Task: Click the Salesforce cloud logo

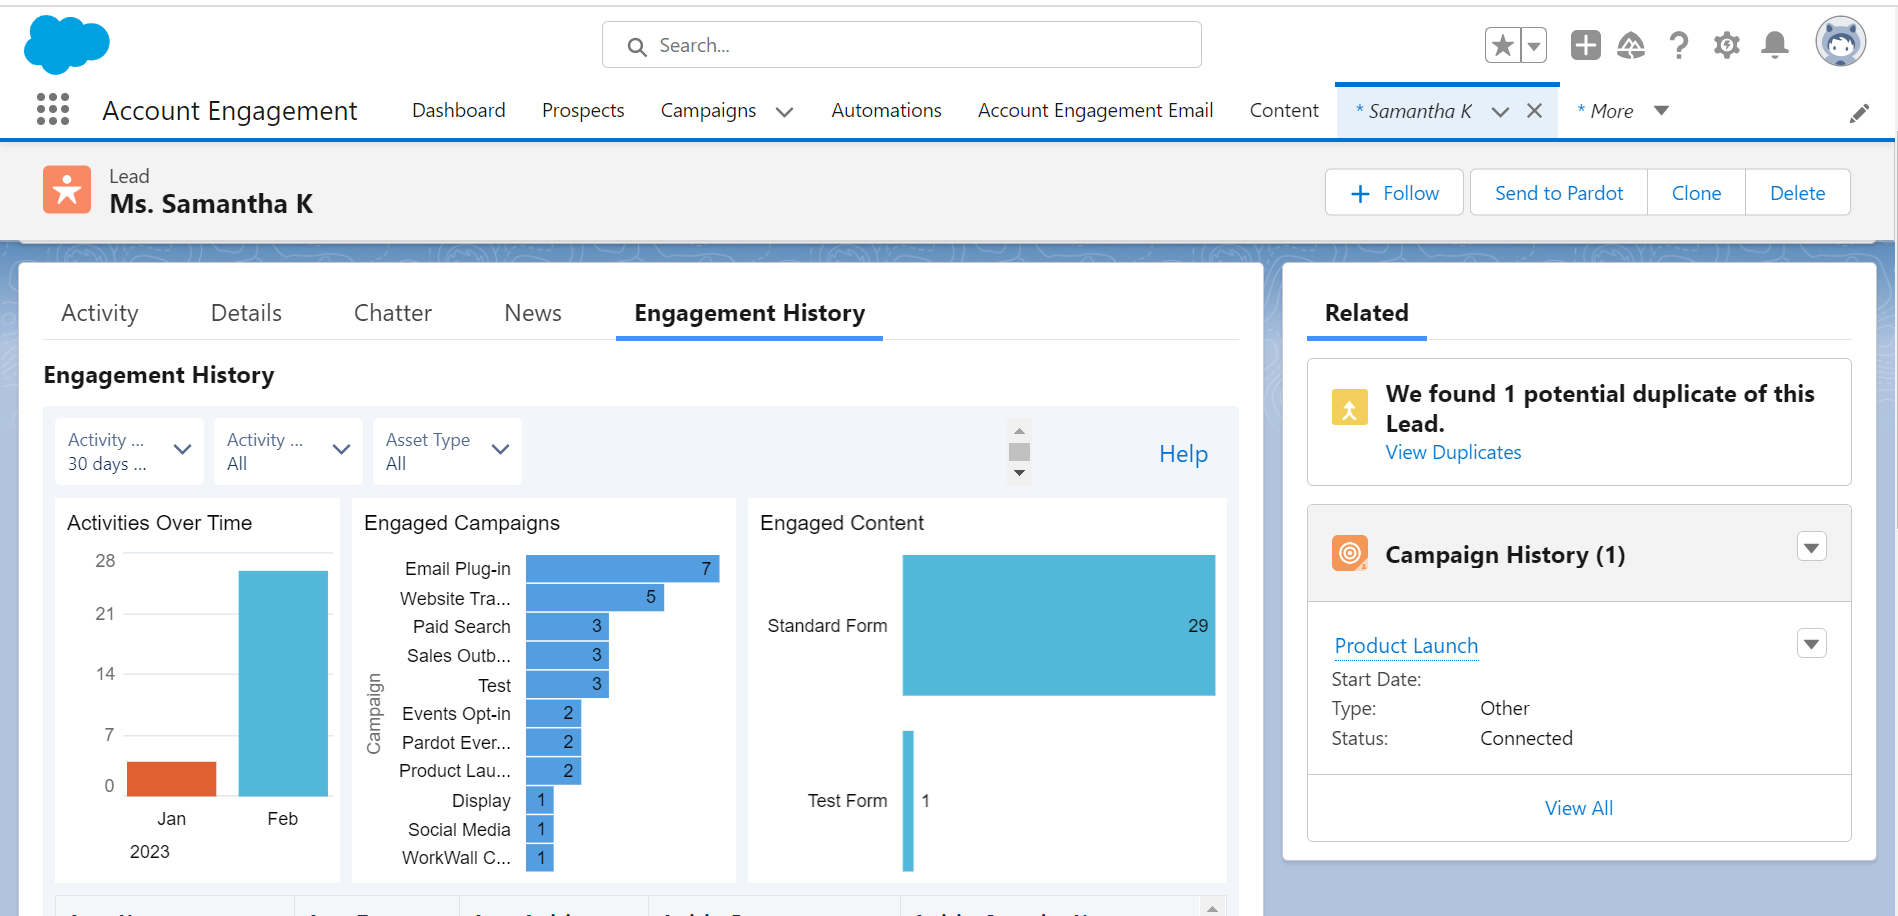Action: (x=66, y=45)
